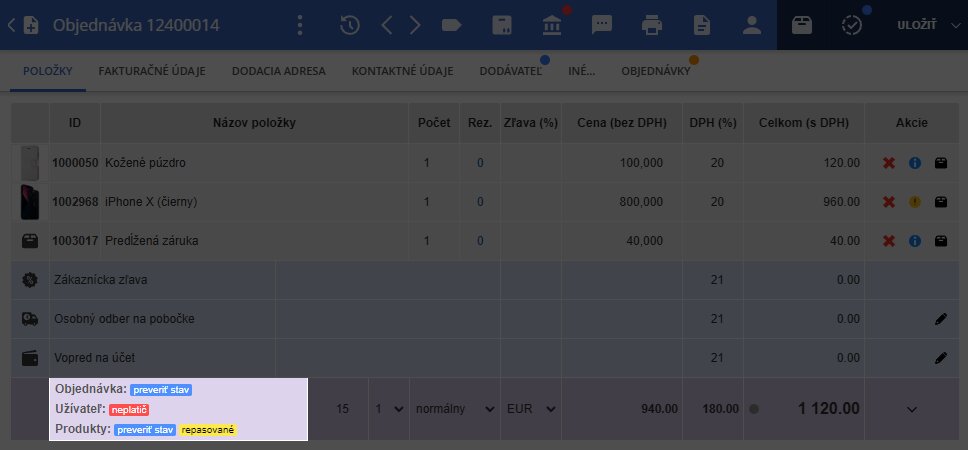Viewport: 968px width, 450px height.
Task: Delete the Kožené púzdro item
Action: [888, 162]
